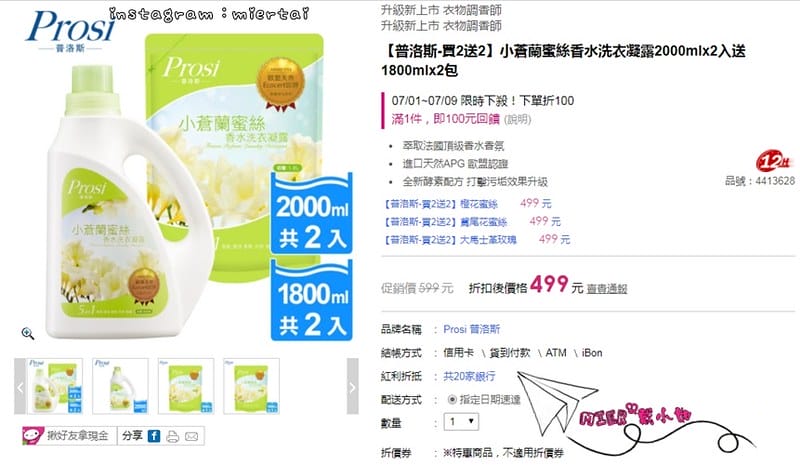Open 鳶尾花蜜絲 variant link

[445, 222]
